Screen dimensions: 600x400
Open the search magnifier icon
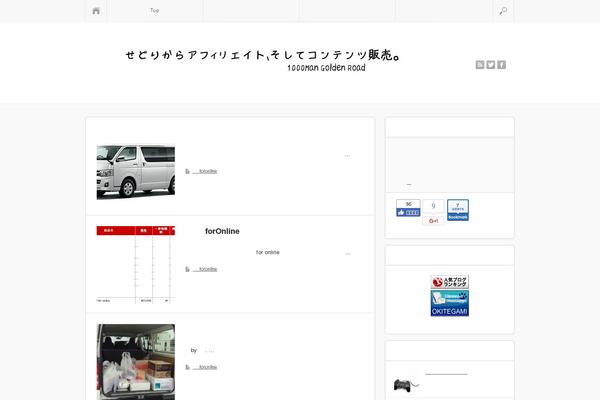pyautogui.click(x=503, y=11)
